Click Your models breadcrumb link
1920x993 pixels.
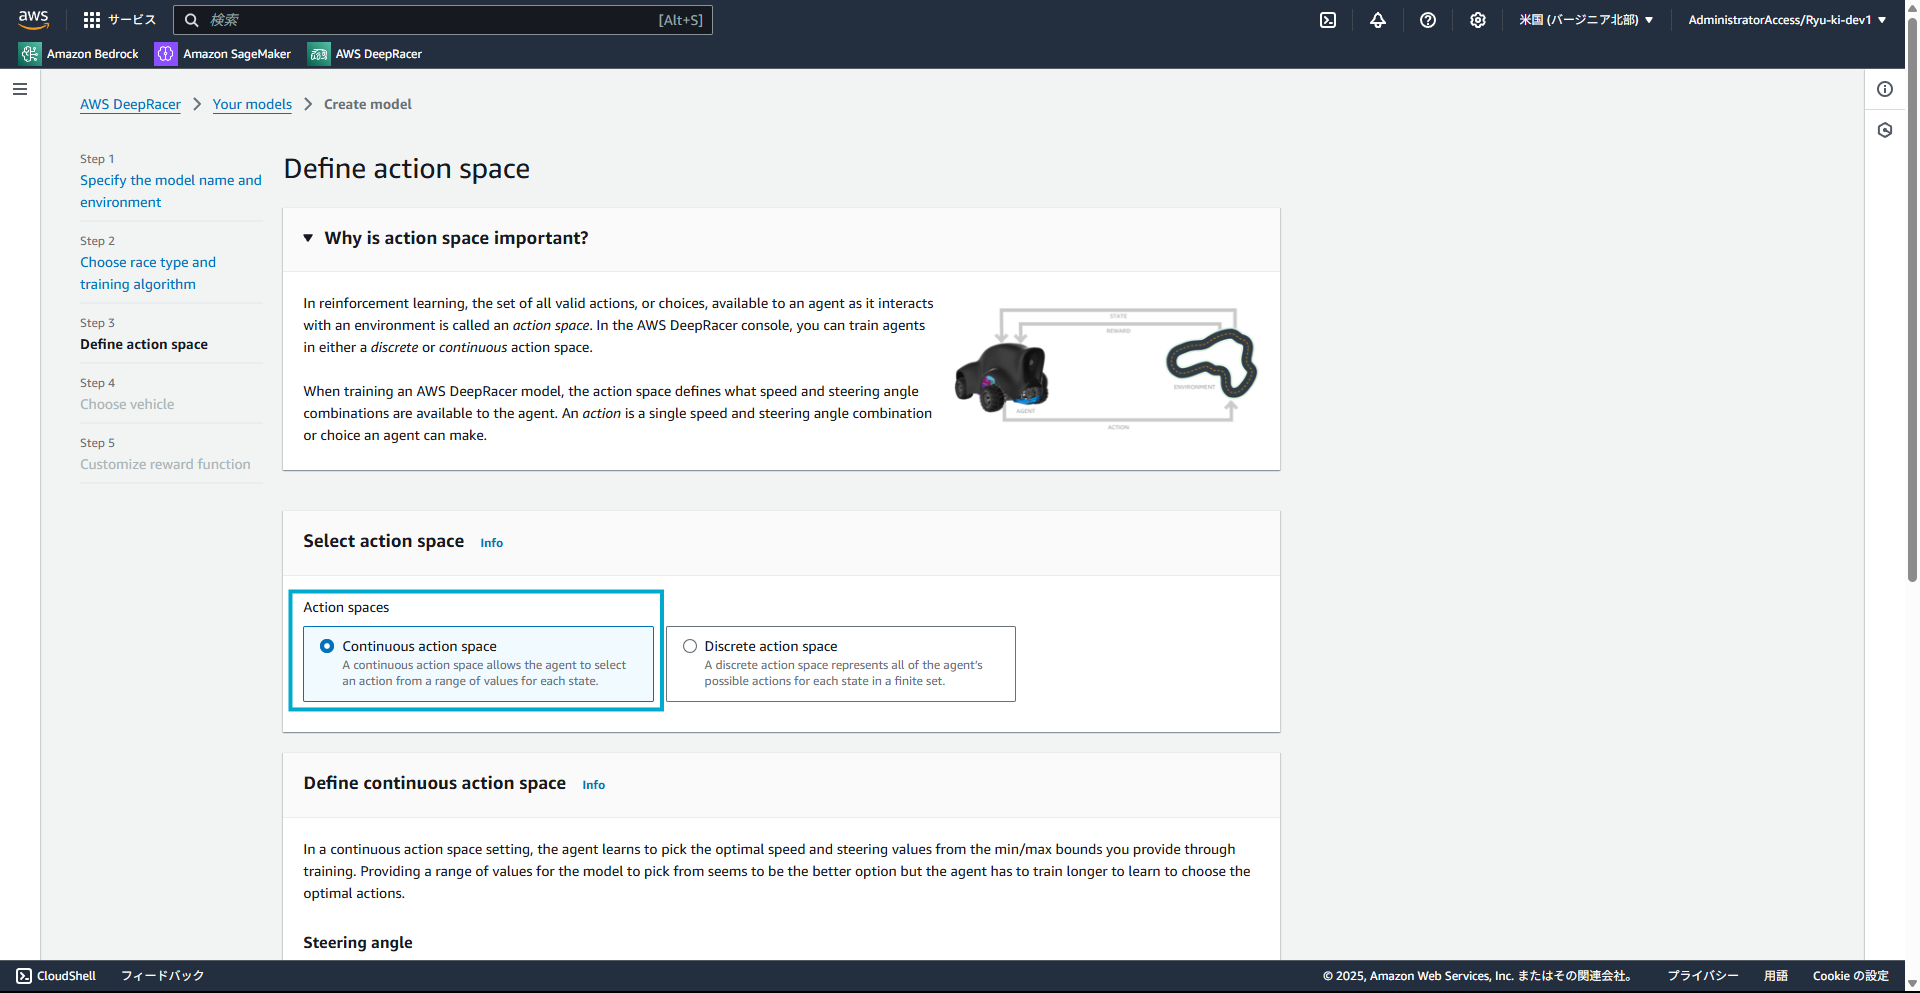pos(252,104)
